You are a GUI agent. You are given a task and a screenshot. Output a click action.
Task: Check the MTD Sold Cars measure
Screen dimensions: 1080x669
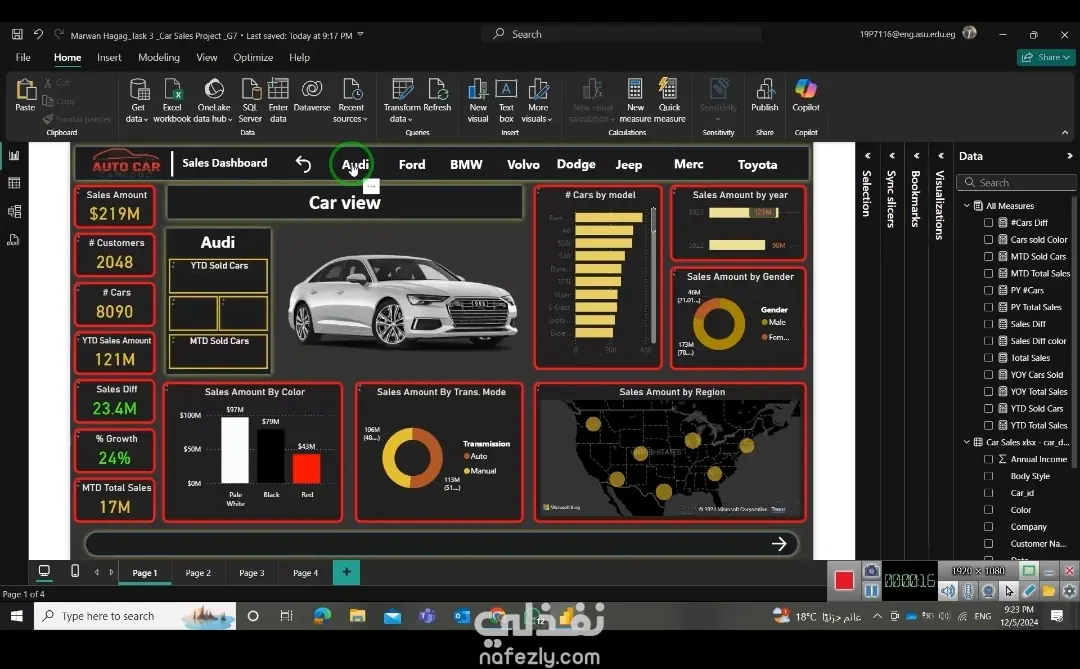pyautogui.click(x=988, y=256)
